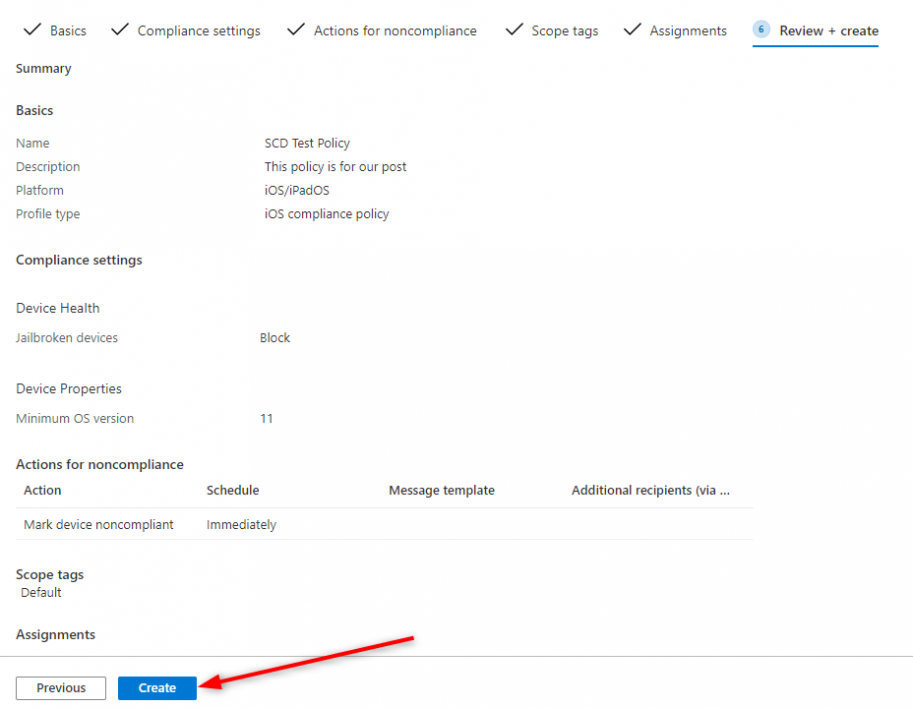
Task: Click the checkmark icon beside Assignments
Action: click(632, 30)
